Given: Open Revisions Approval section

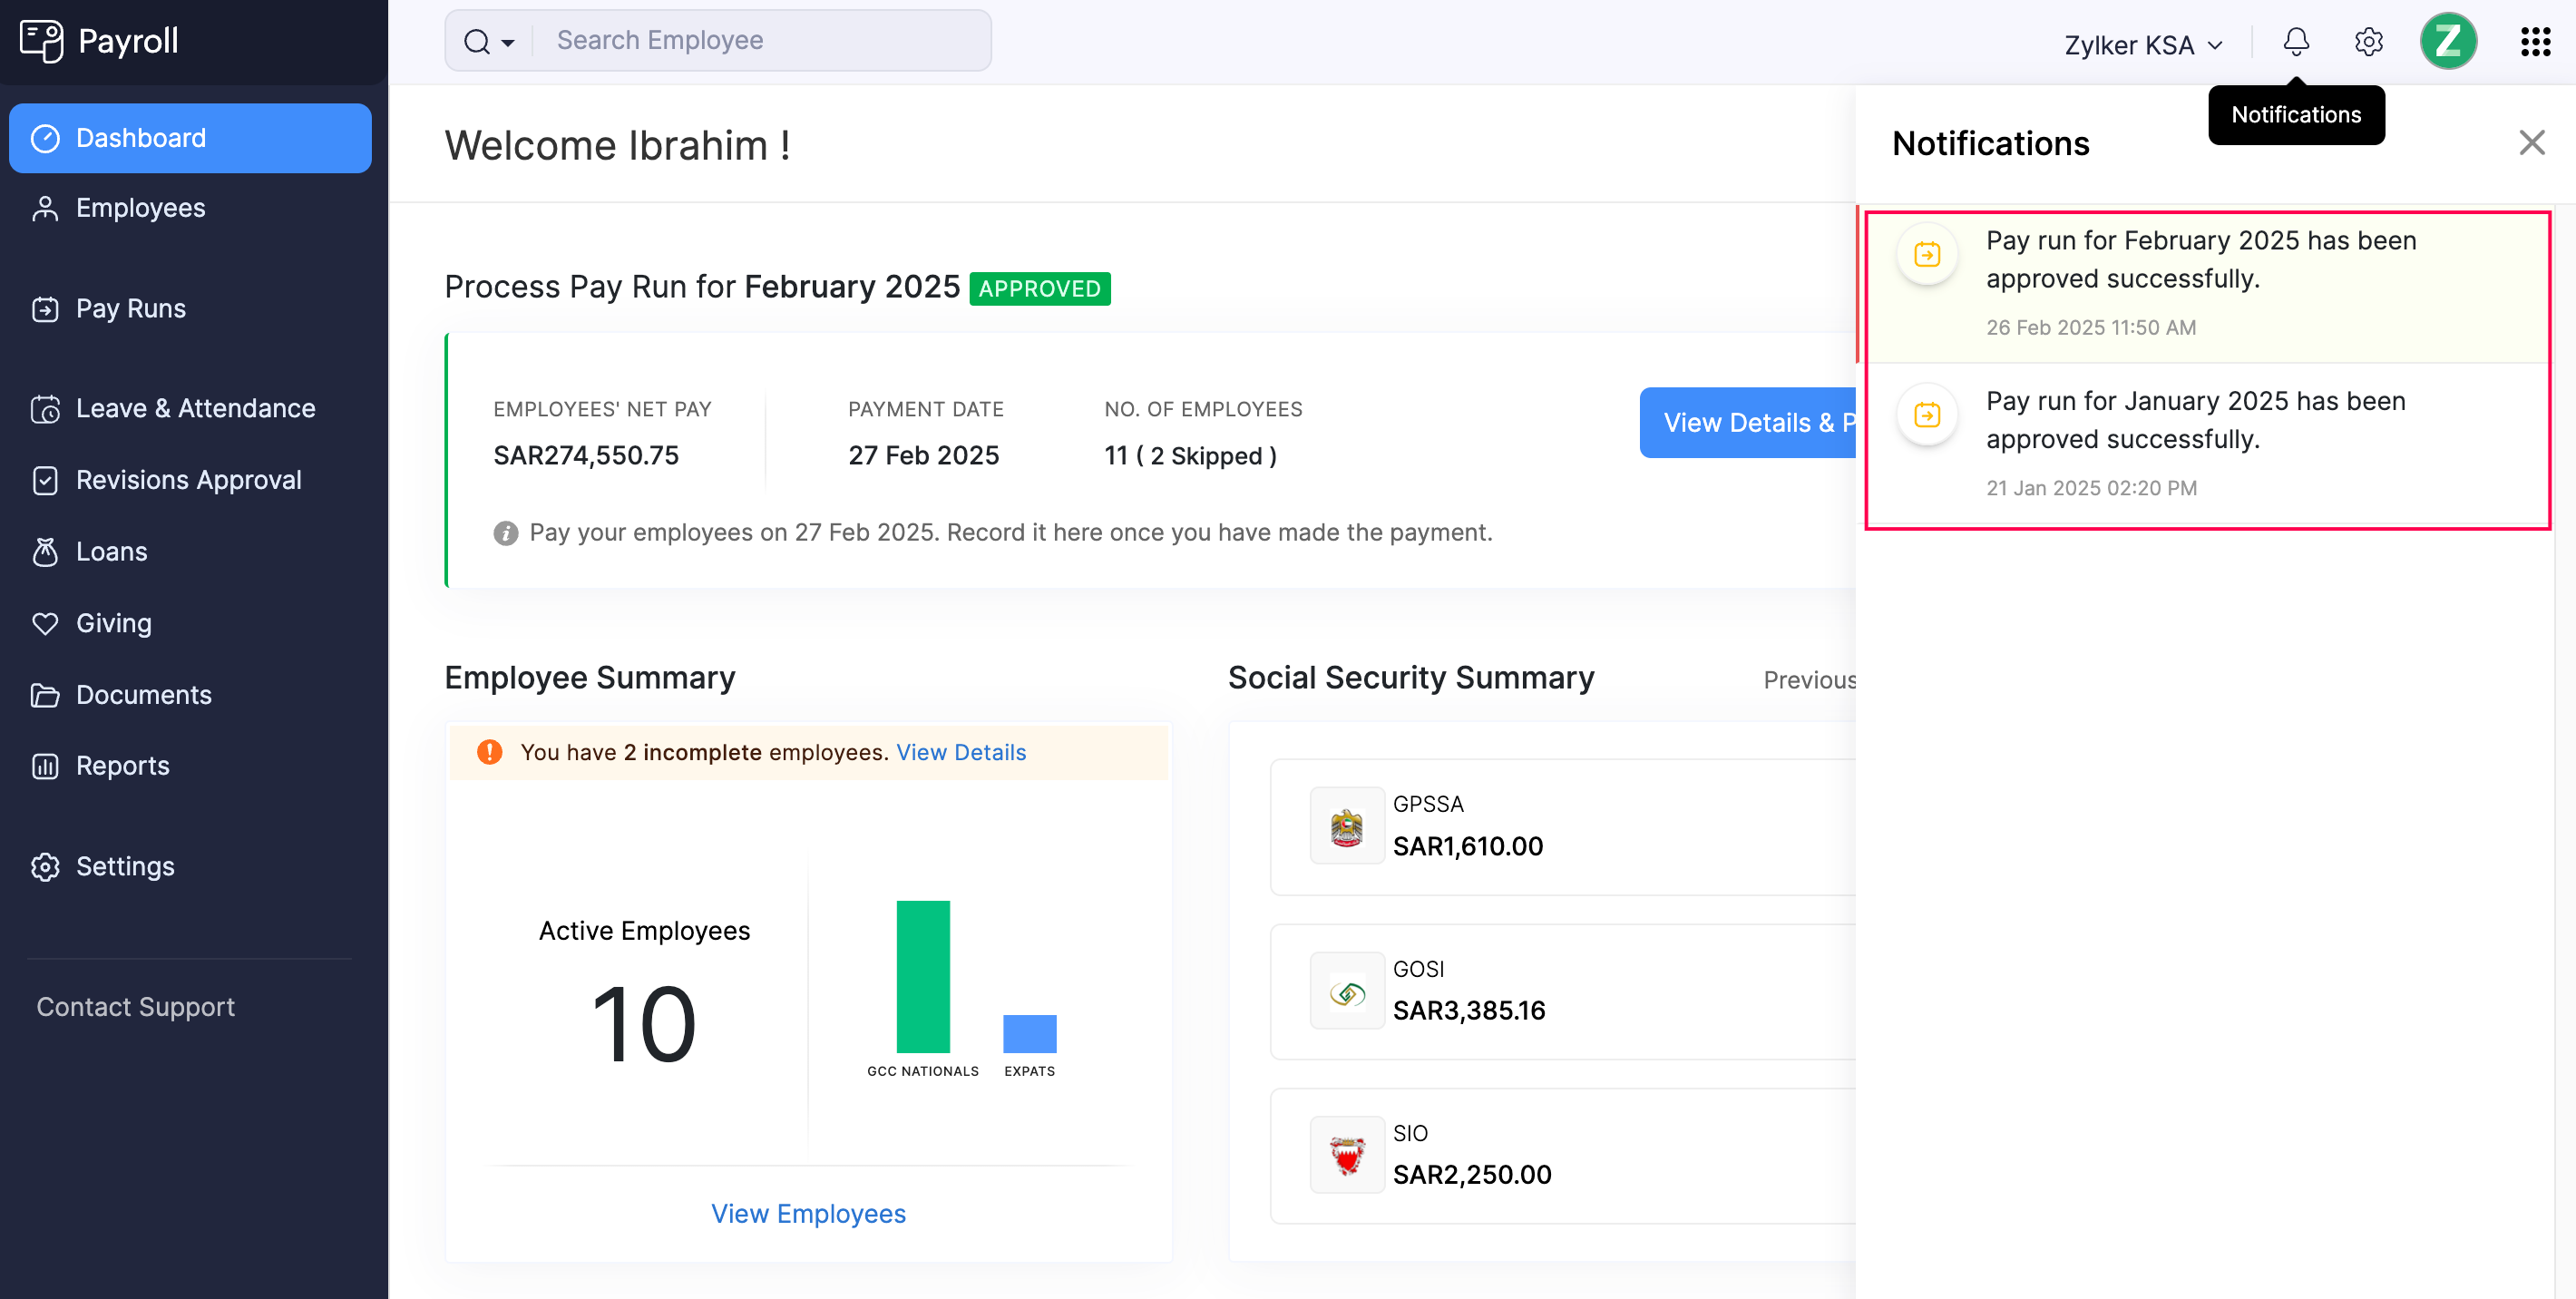Looking at the screenshot, I should tap(187, 481).
